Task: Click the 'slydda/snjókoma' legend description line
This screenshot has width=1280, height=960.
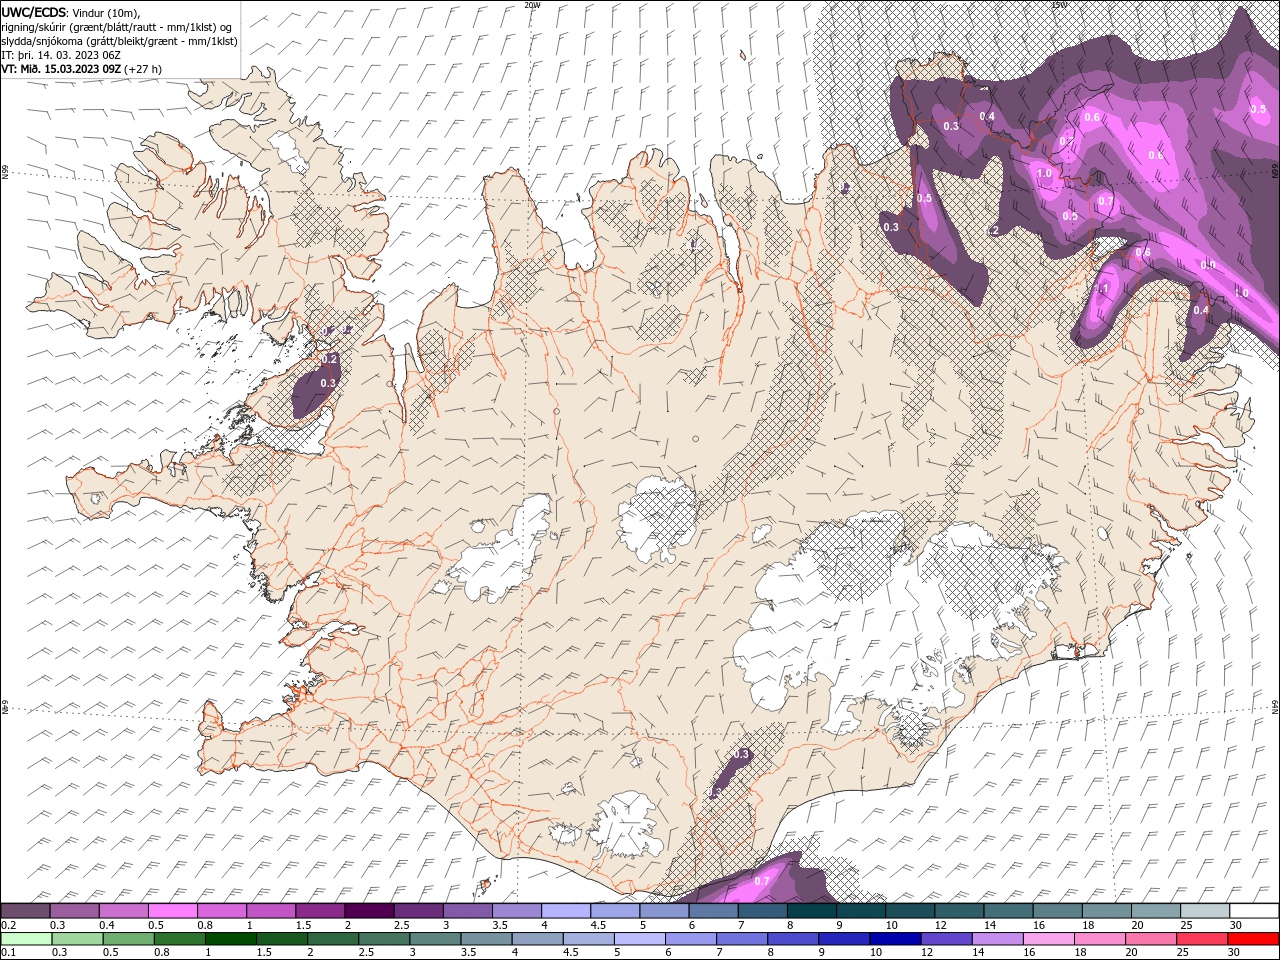Action: [119, 41]
